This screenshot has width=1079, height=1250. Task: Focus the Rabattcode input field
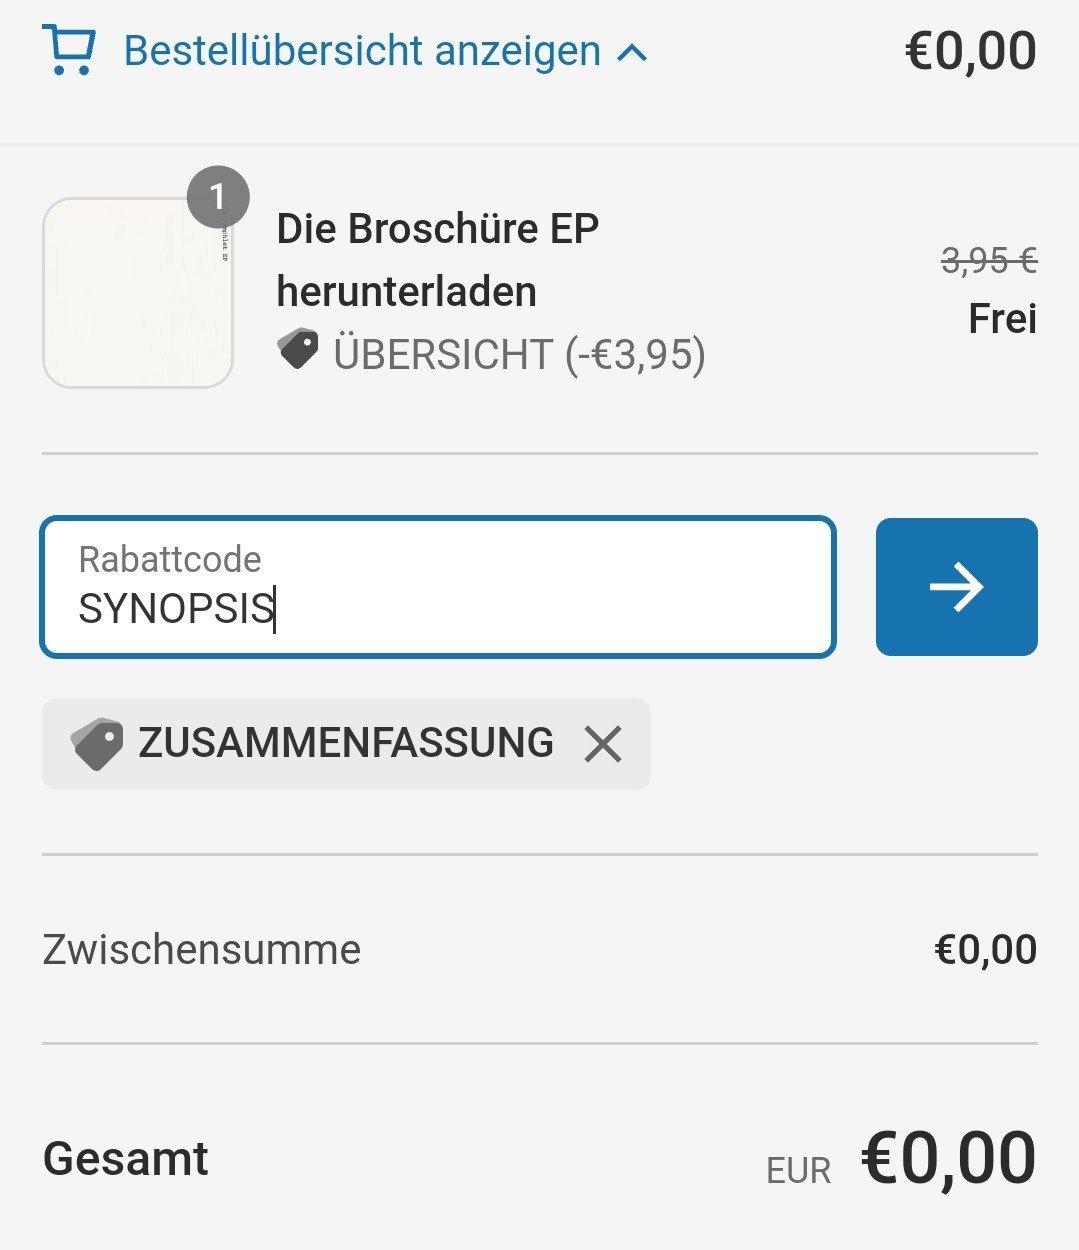coord(438,587)
